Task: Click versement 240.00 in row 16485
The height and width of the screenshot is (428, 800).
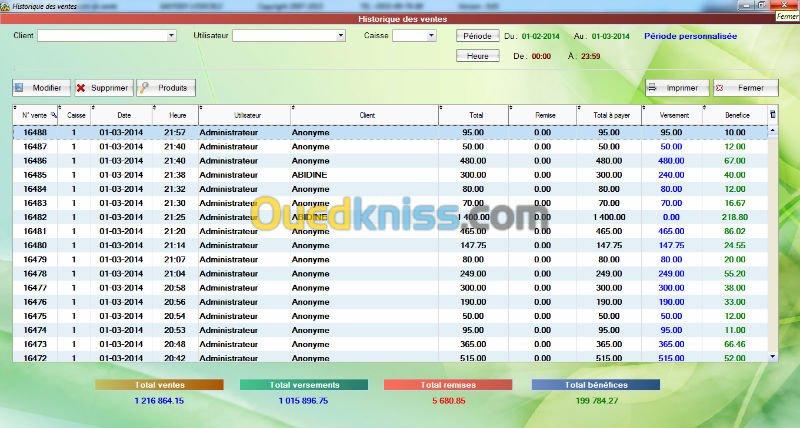Action: (671, 175)
